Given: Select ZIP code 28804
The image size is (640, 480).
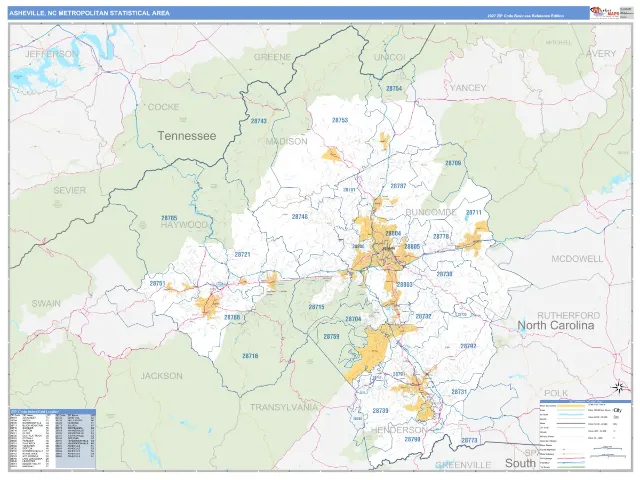Looking at the screenshot, I should [x=393, y=233].
